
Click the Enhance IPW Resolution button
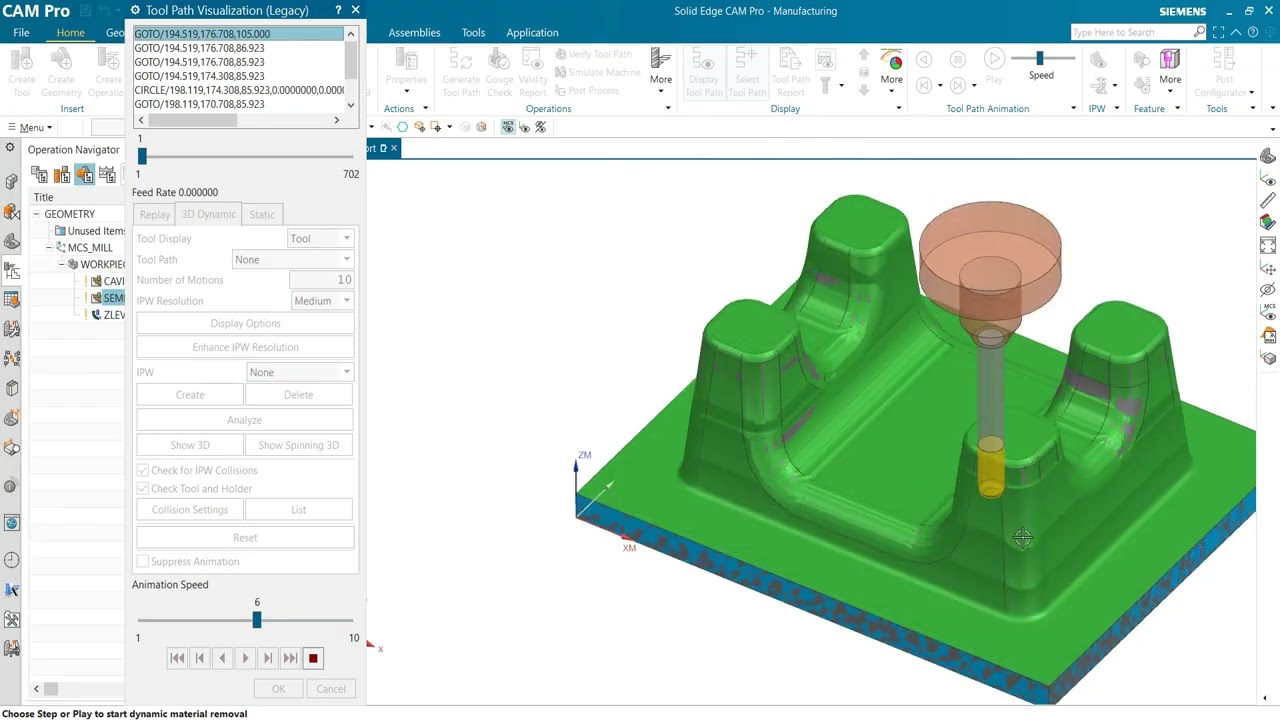coord(245,347)
